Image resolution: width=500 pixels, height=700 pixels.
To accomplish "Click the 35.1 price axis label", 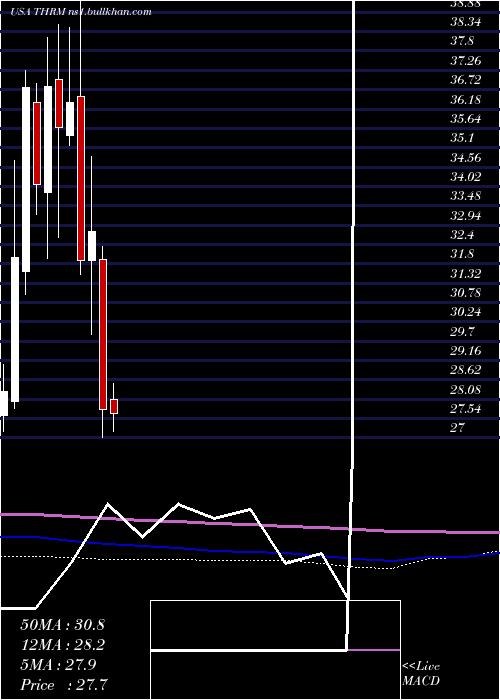I will [x=462, y=138].
